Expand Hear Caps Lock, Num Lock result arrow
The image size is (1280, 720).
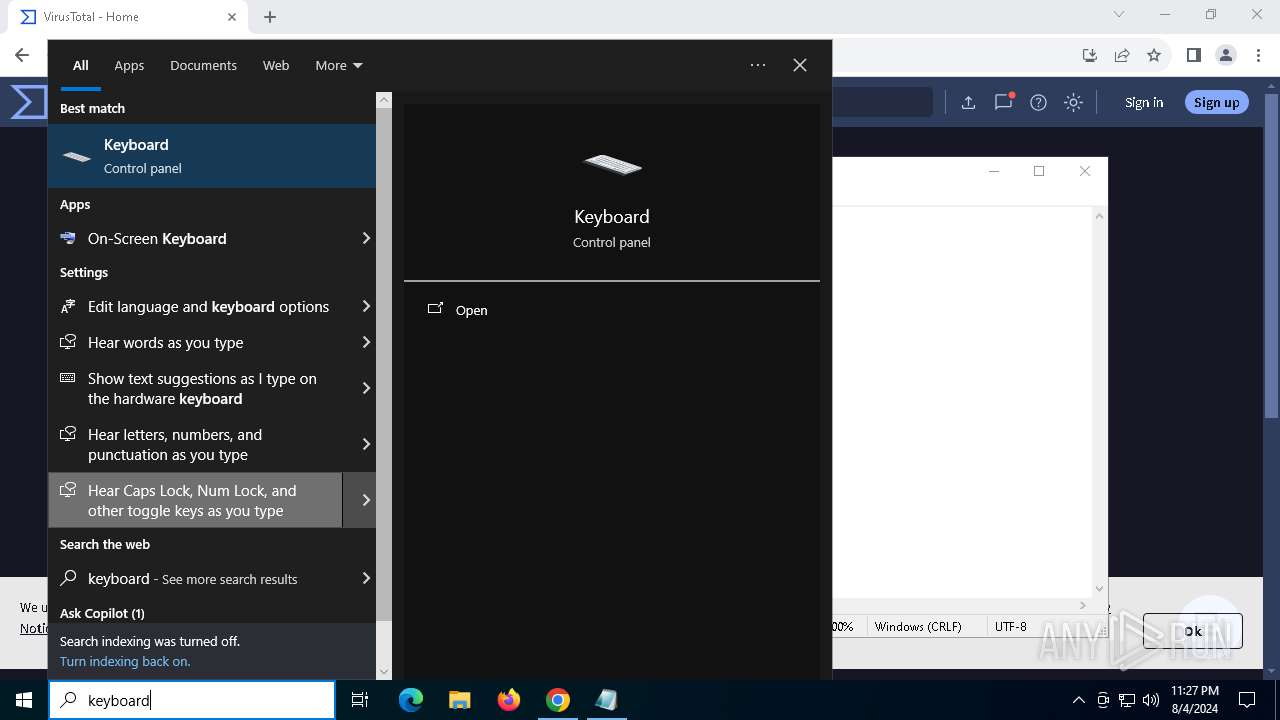[x=365, y=500]
